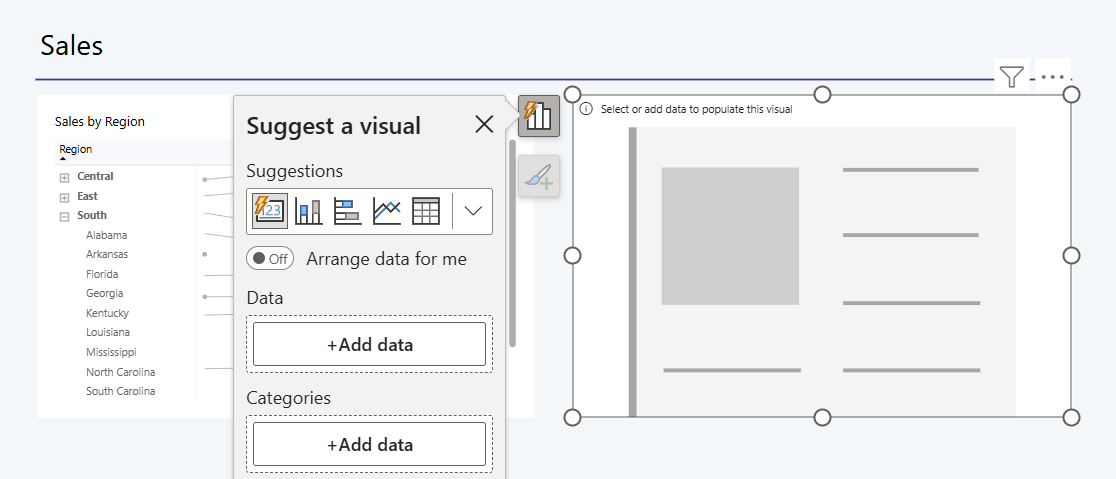The height and width of the screenshot is (479, 1116).
Task: Choose the table visual suggestion icon
Action: pos(426,211)
